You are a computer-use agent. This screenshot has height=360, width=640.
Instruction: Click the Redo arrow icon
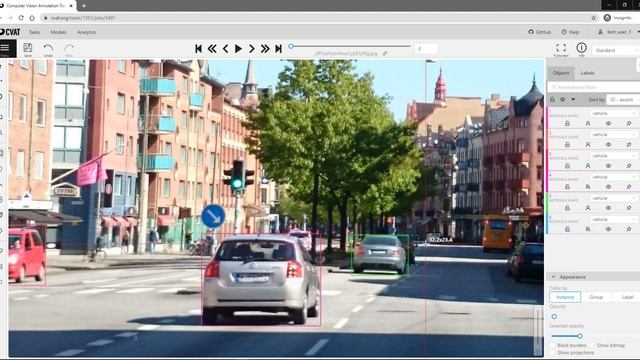(x=69, y=49)
